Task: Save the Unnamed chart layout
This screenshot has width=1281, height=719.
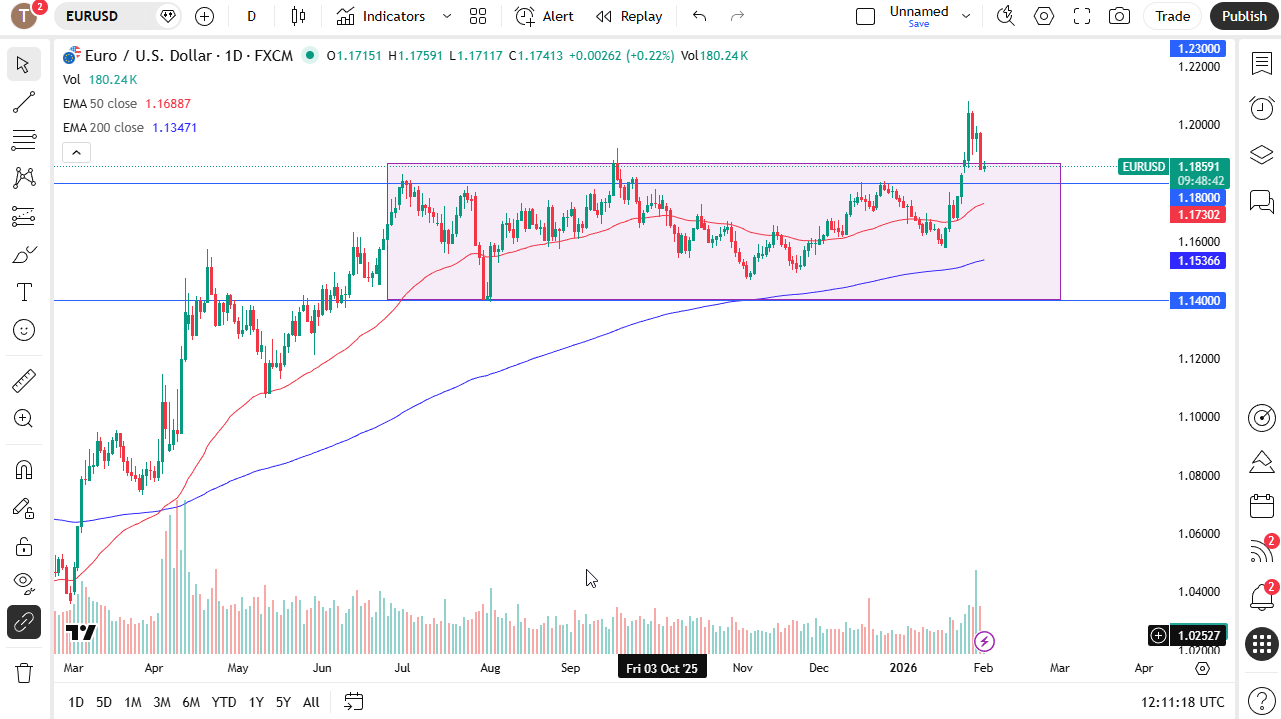Action: coord(919,16)
